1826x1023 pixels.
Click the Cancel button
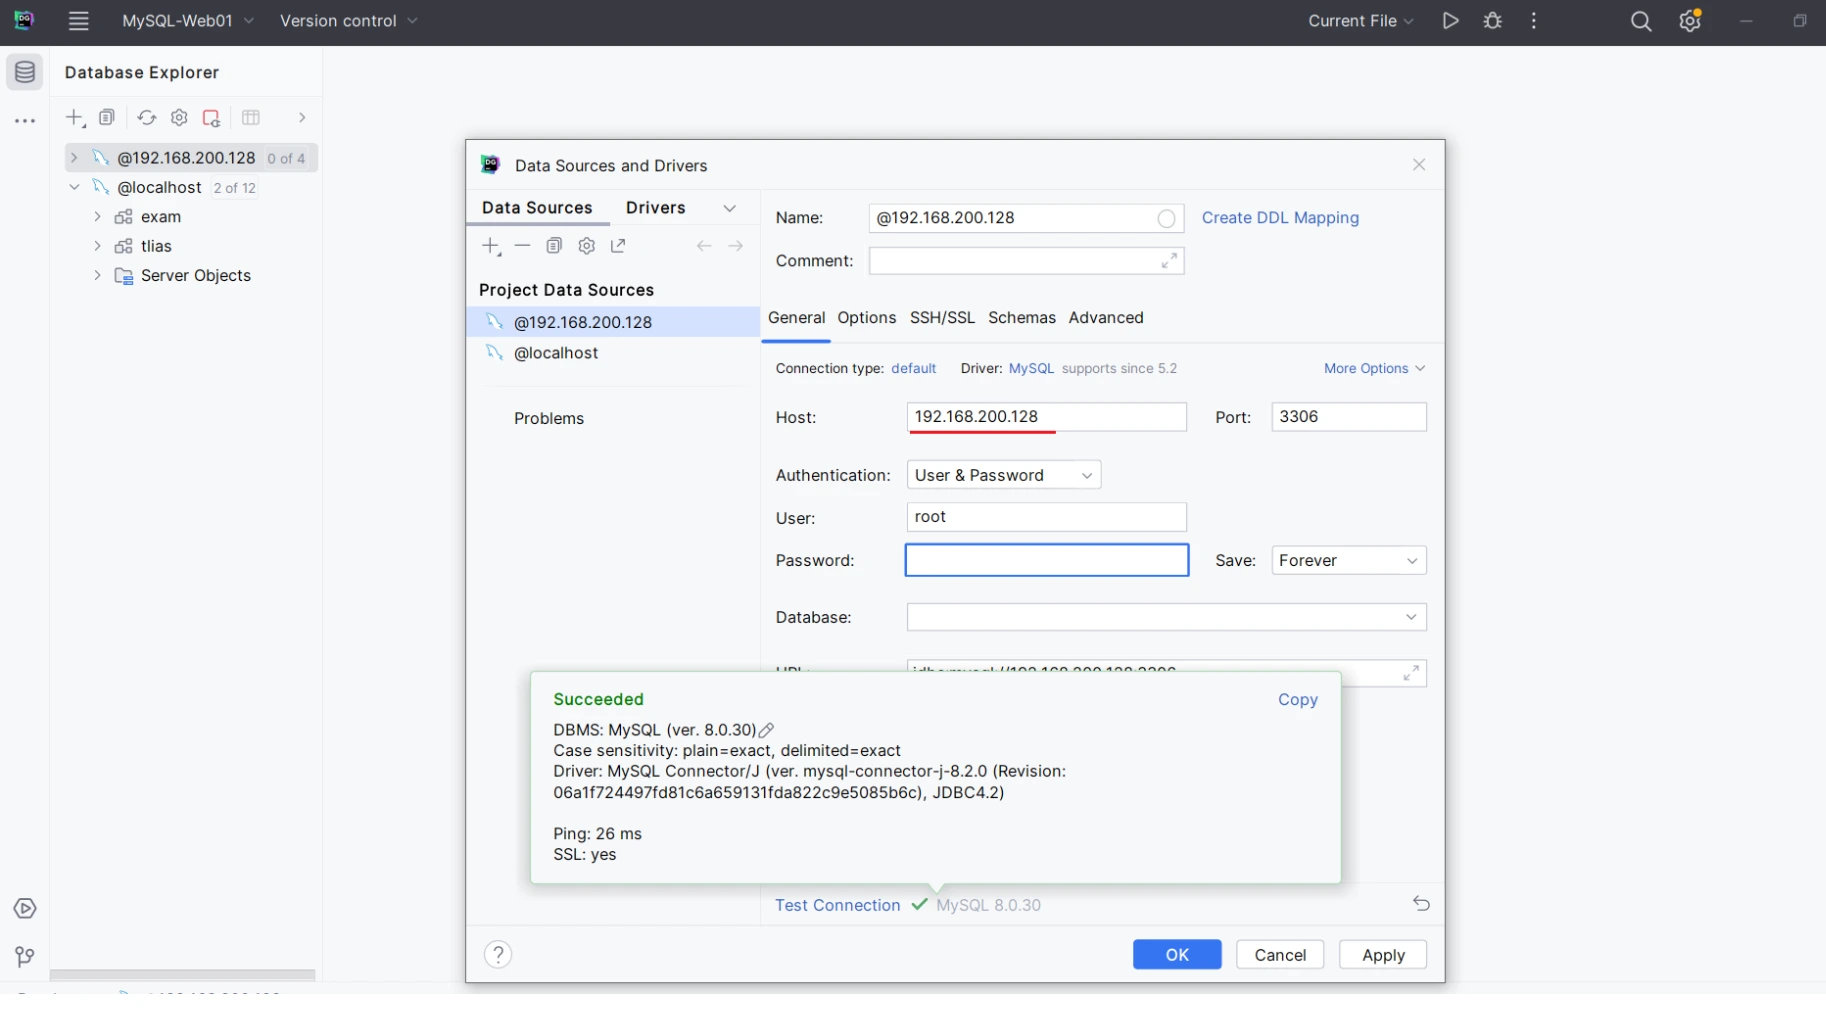click(1280, 955)
